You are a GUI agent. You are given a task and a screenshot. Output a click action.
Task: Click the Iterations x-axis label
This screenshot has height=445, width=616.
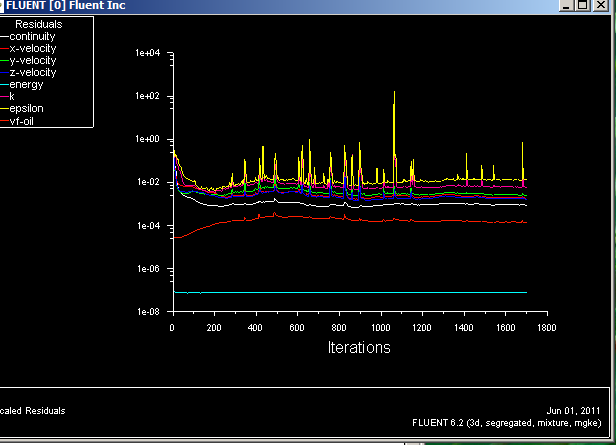click(359, 348)
